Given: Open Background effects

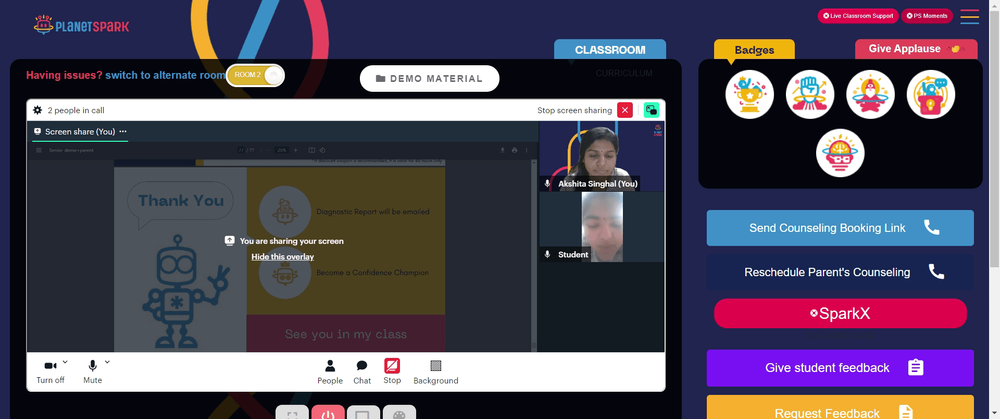Looking at the screenshot, I should pyautogui.click(x=436, y=372).
